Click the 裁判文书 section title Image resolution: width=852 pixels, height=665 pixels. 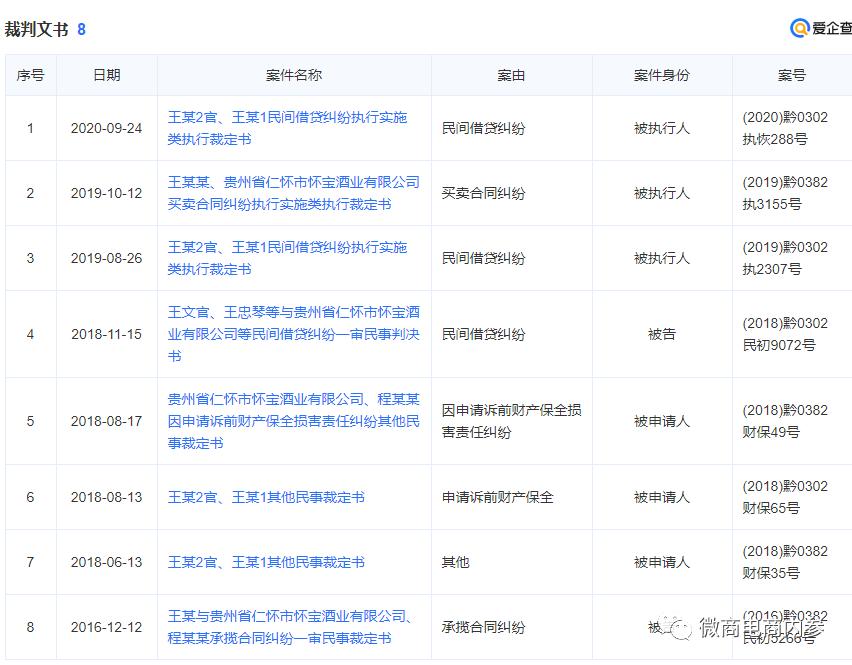[36, 29]
